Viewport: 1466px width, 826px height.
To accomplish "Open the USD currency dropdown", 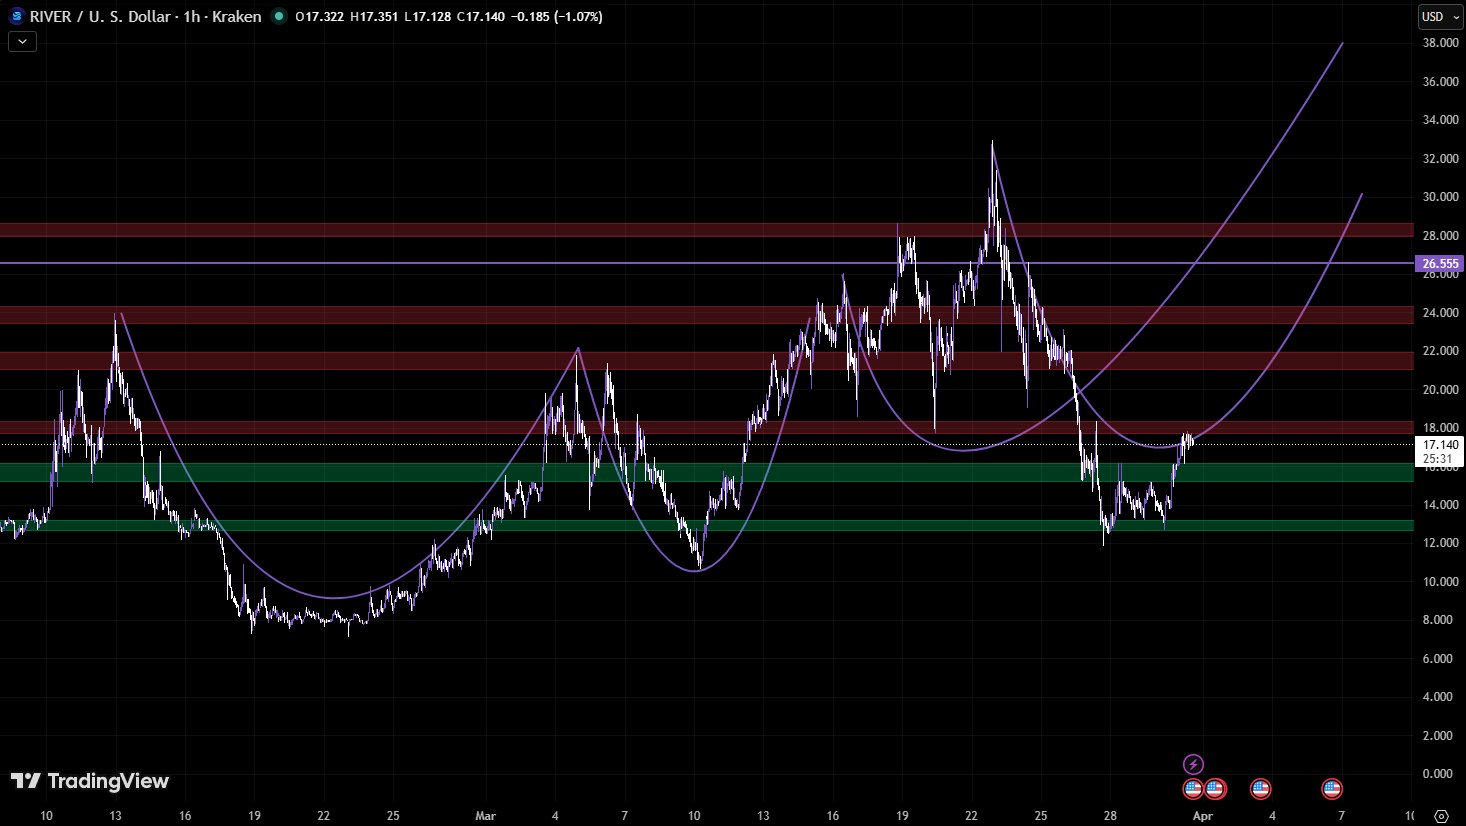I will [x=1439, y=16].
